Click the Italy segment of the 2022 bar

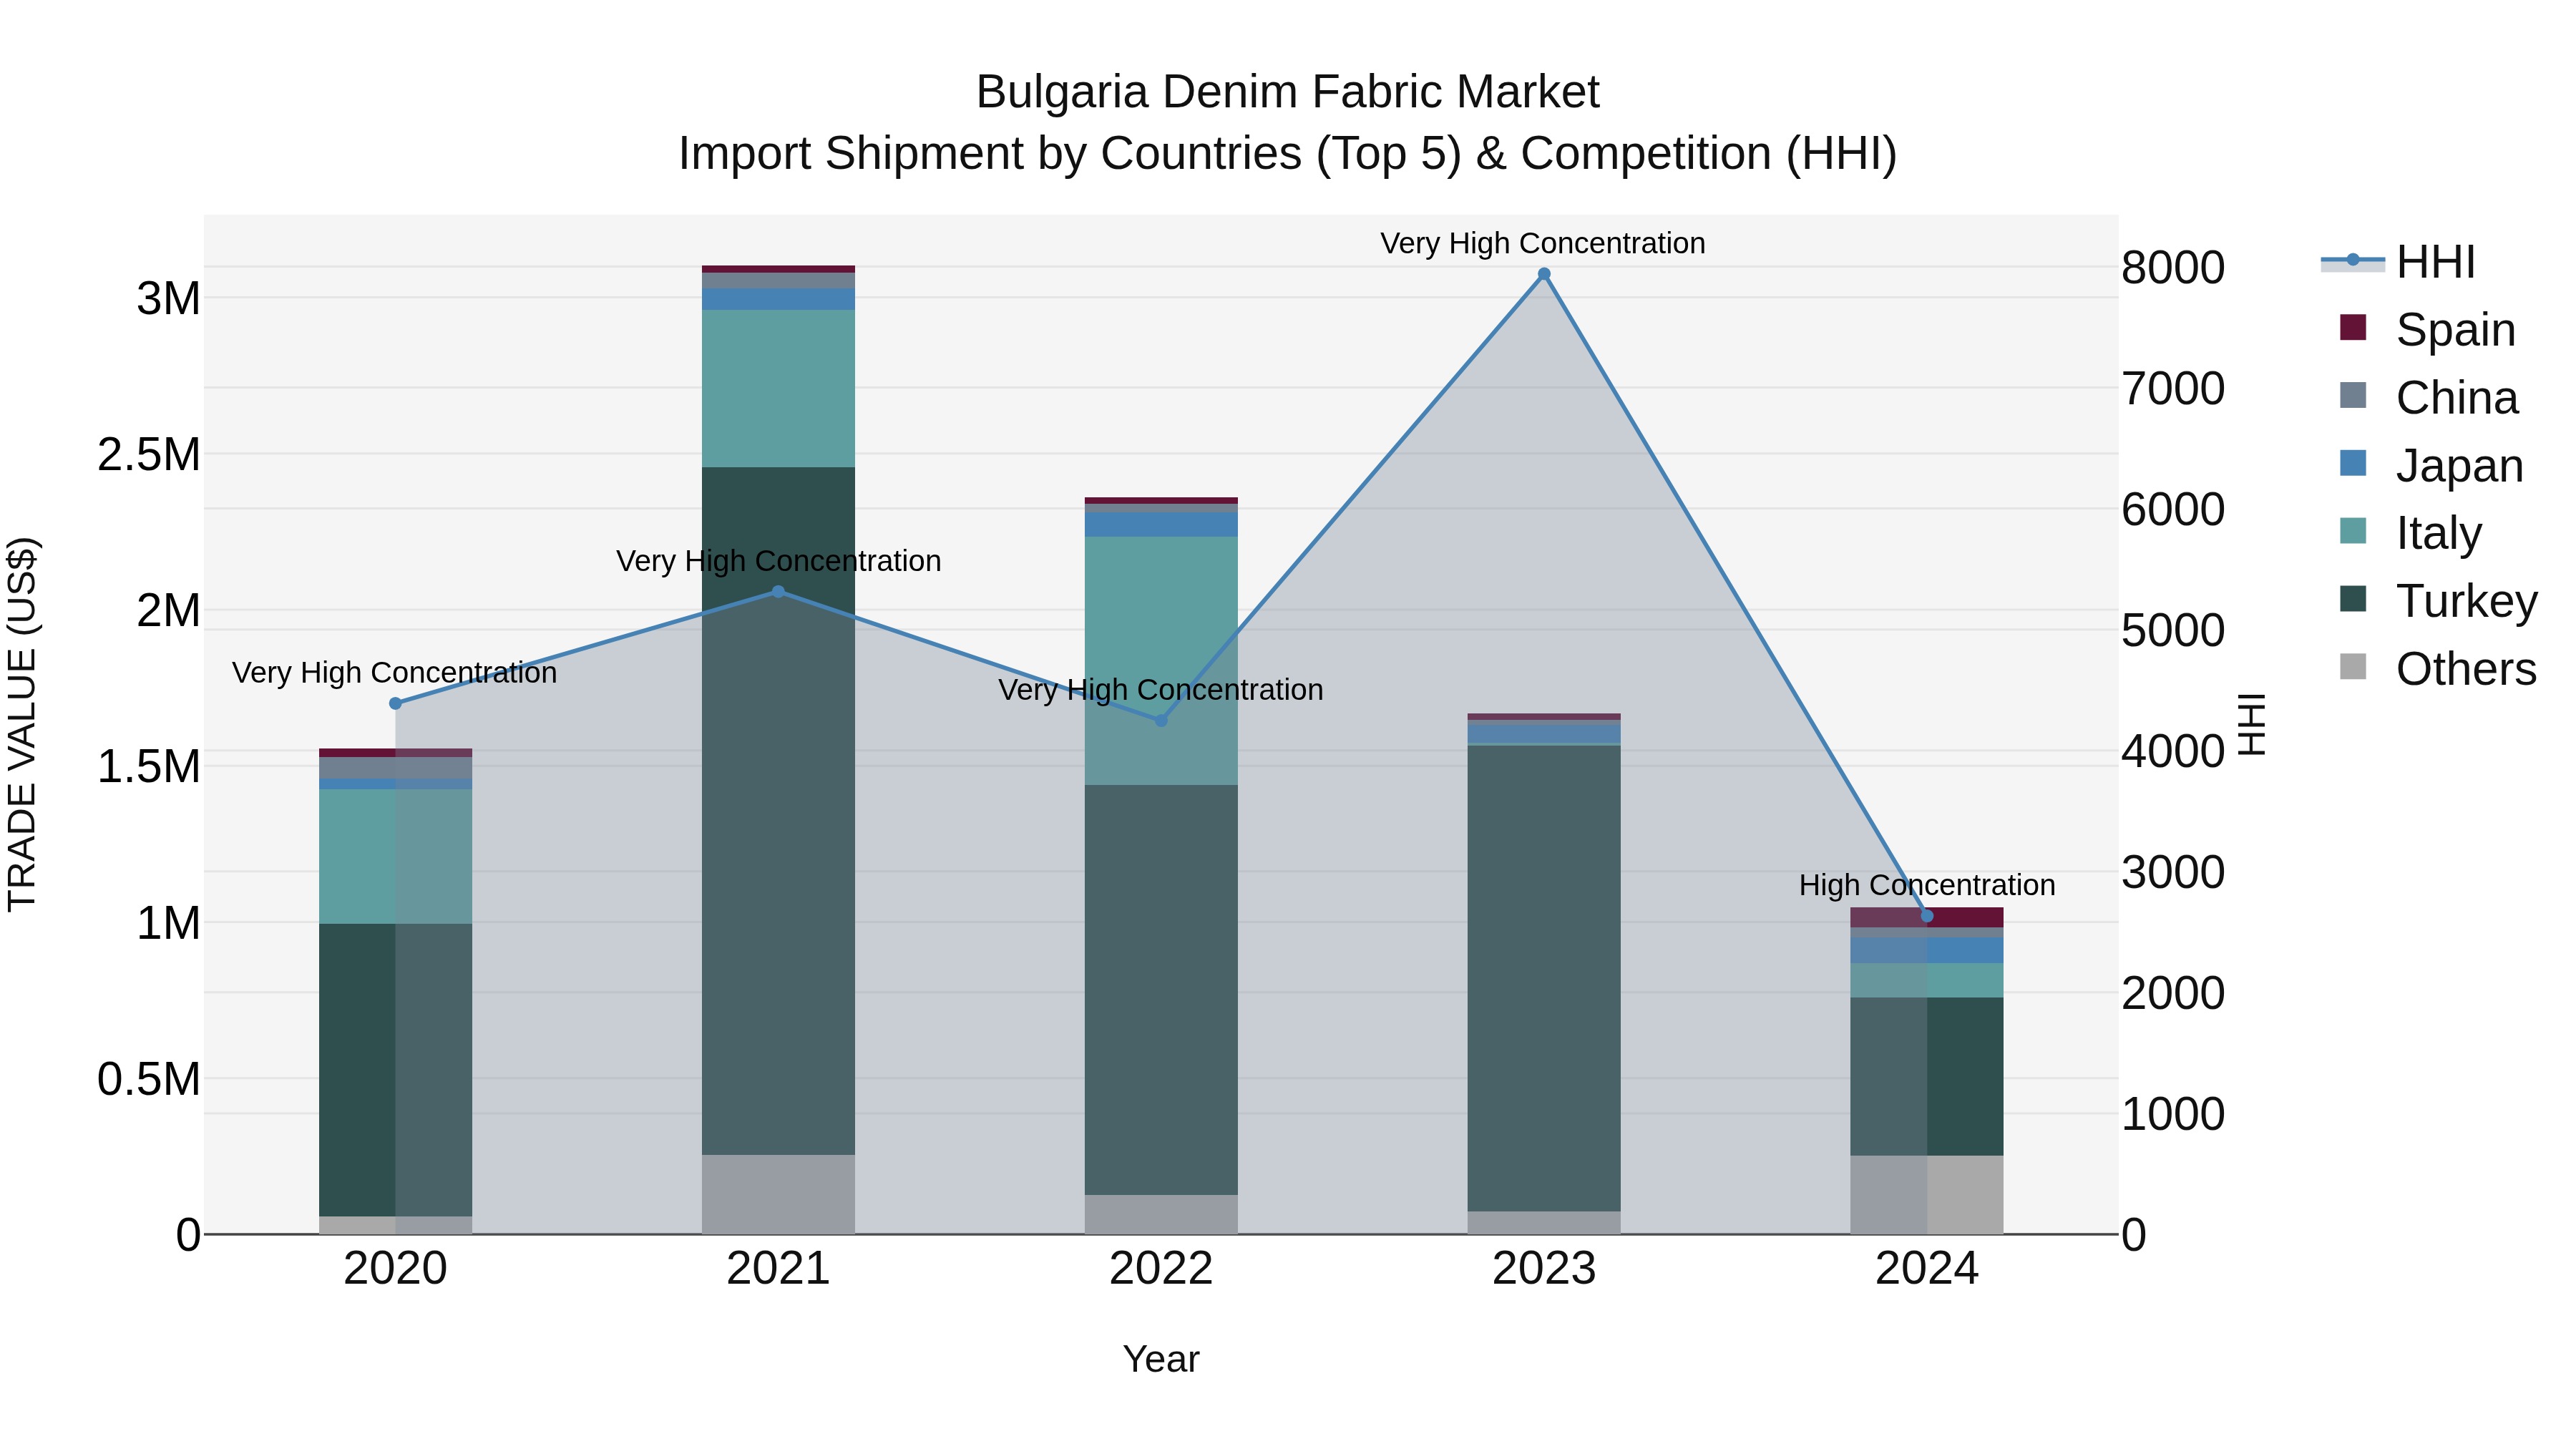pos(1161,660)
